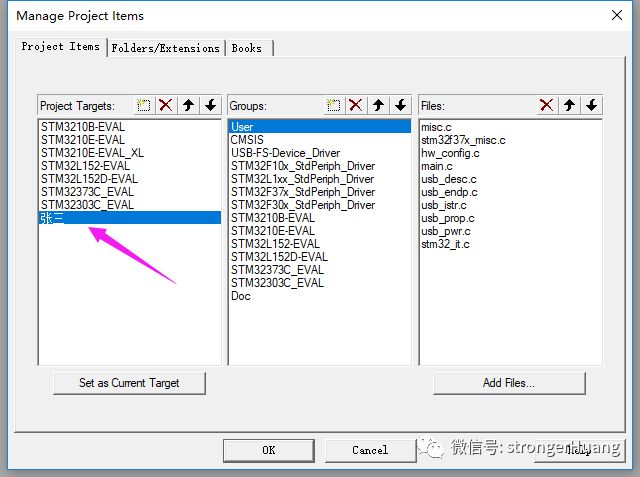Move selected group down
Viewport: 640px width, 477px height.
click(401, 105)
